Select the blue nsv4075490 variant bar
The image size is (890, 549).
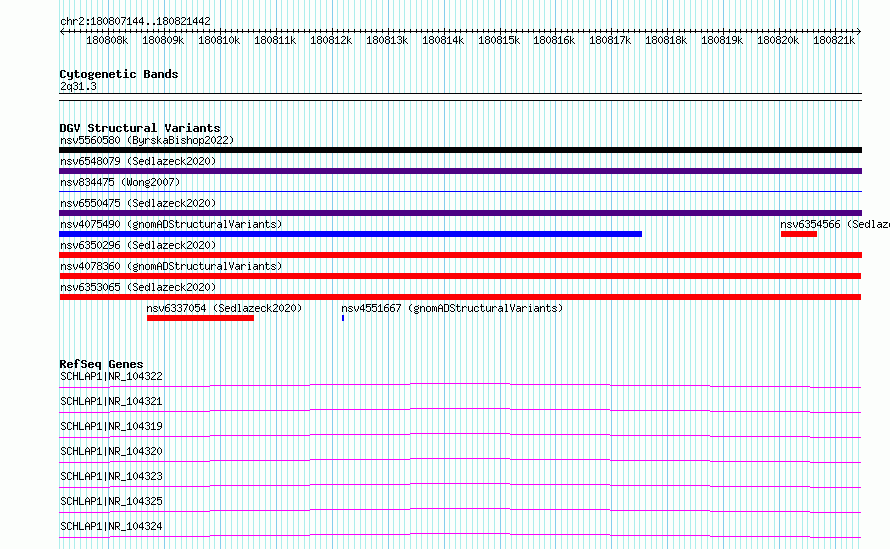350,234
